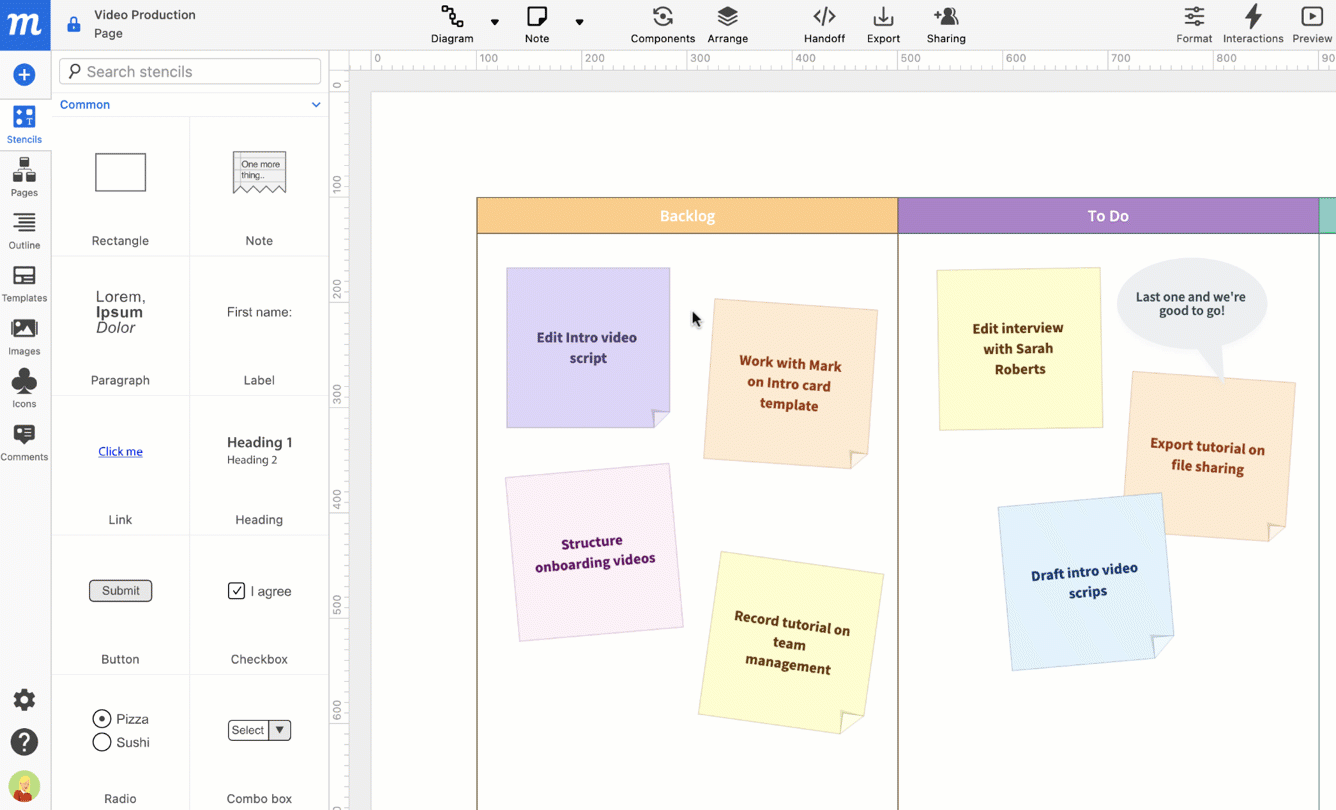Start Preview mode

tap(1311, 24)
